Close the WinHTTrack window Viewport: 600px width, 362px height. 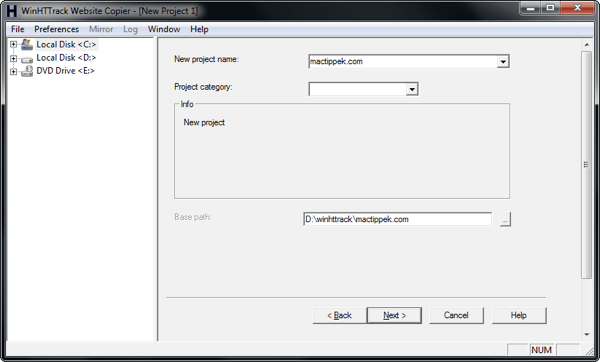578,8
